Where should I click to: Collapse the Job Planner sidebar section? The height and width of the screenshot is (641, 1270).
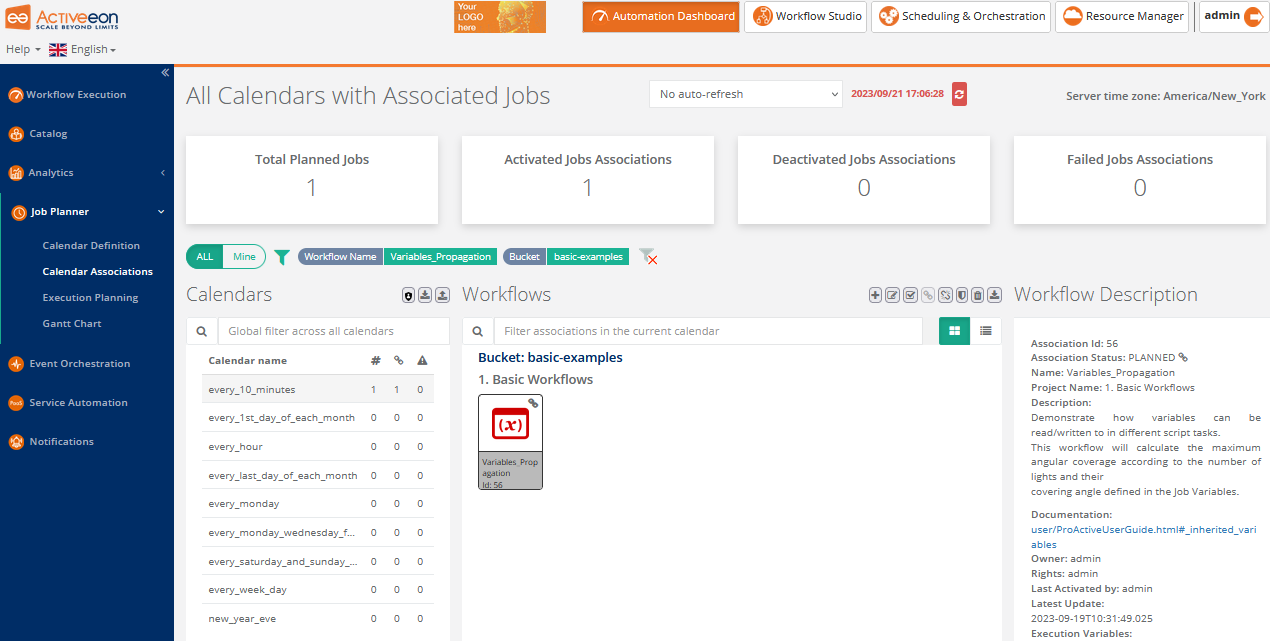tap(87, 212)
